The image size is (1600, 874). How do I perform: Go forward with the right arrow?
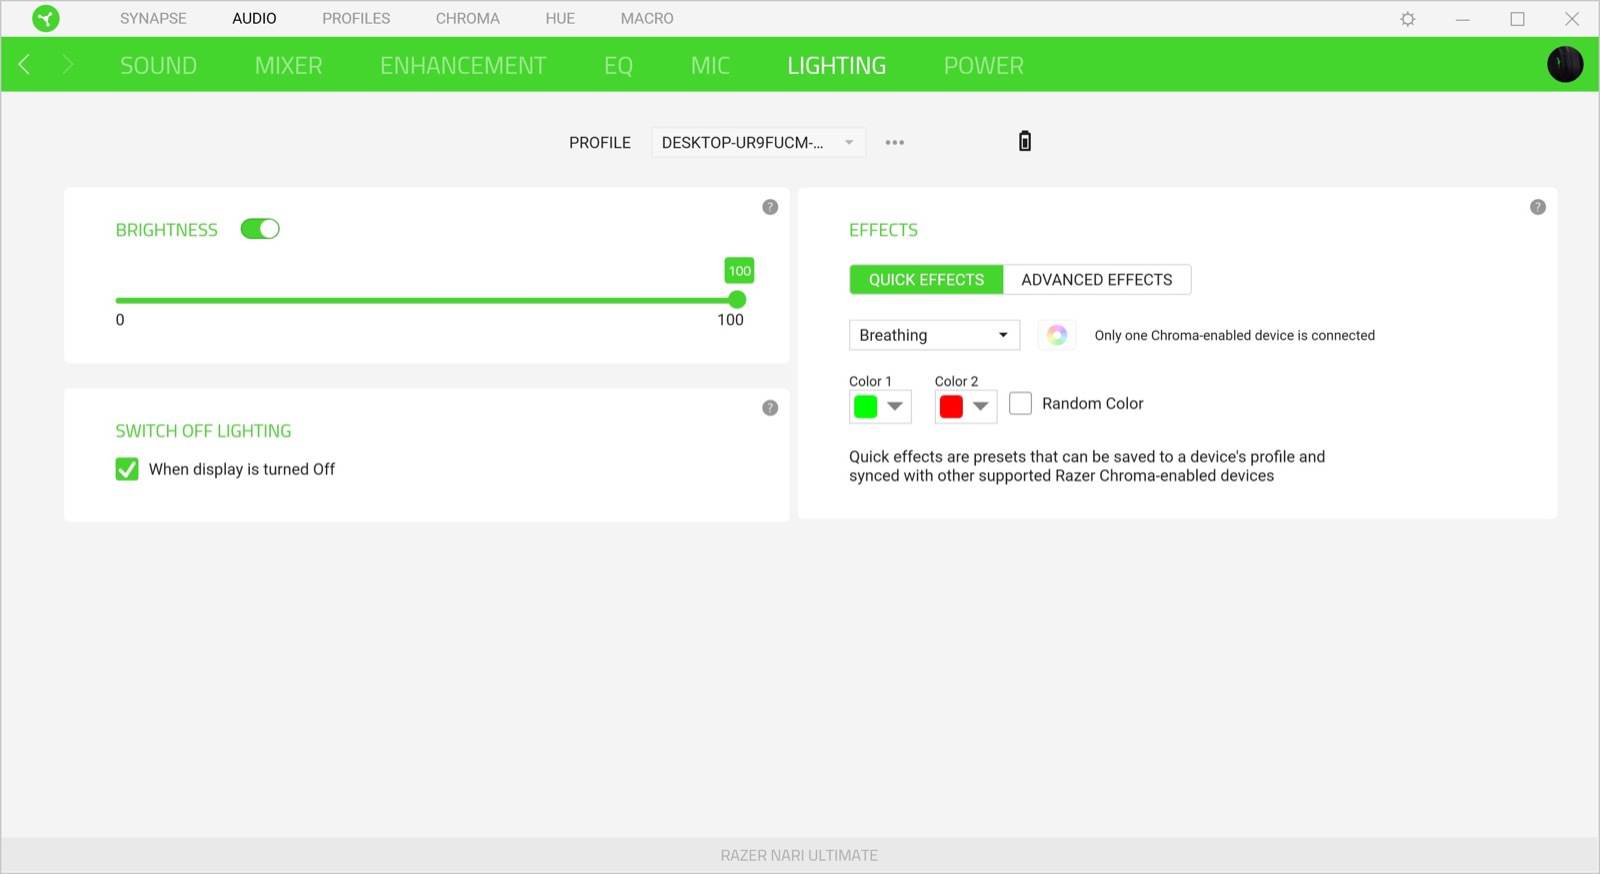[68, 65]
